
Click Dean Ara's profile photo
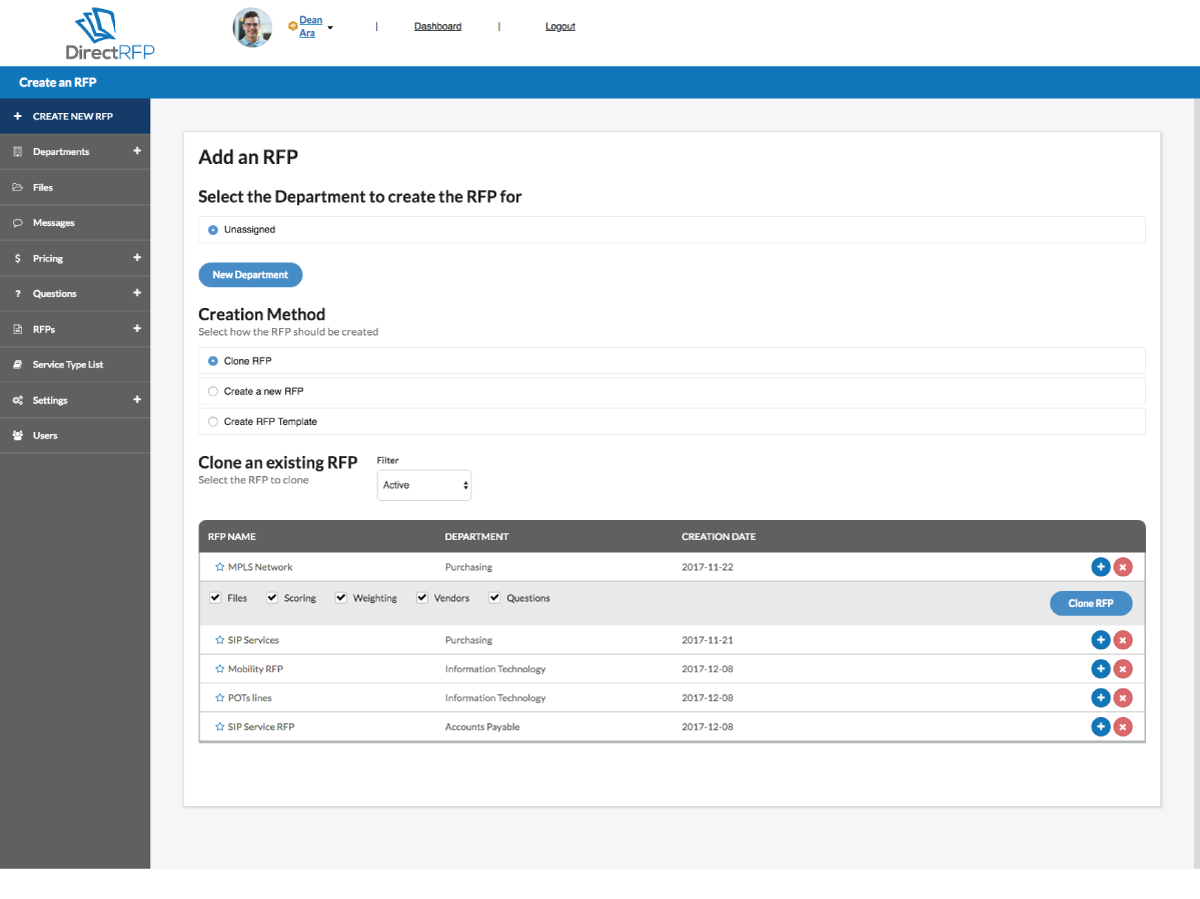(253, 27)
